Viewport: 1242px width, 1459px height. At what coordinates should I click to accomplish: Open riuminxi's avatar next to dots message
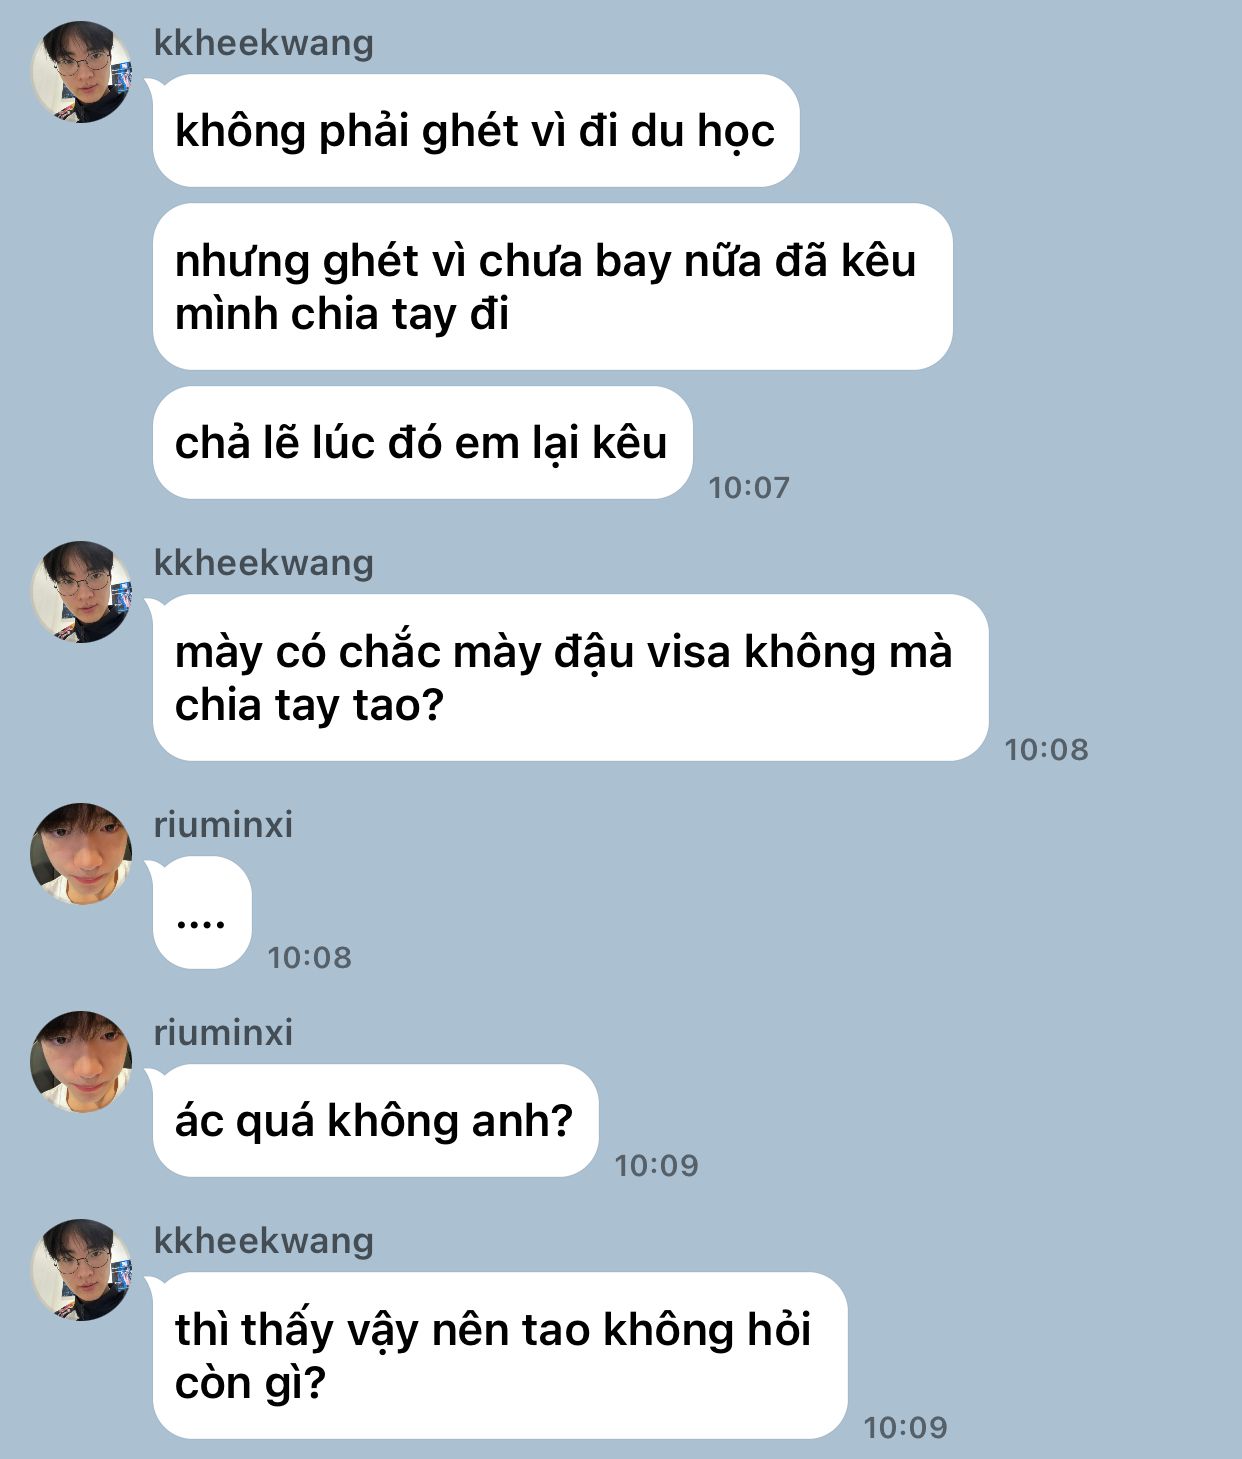81,853
